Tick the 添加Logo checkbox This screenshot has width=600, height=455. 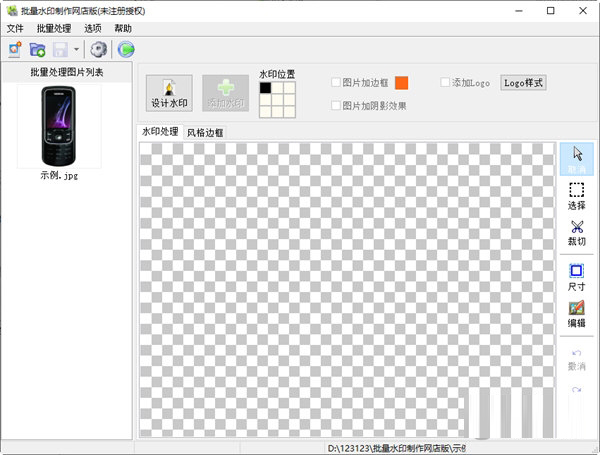(x=445, y=83)
